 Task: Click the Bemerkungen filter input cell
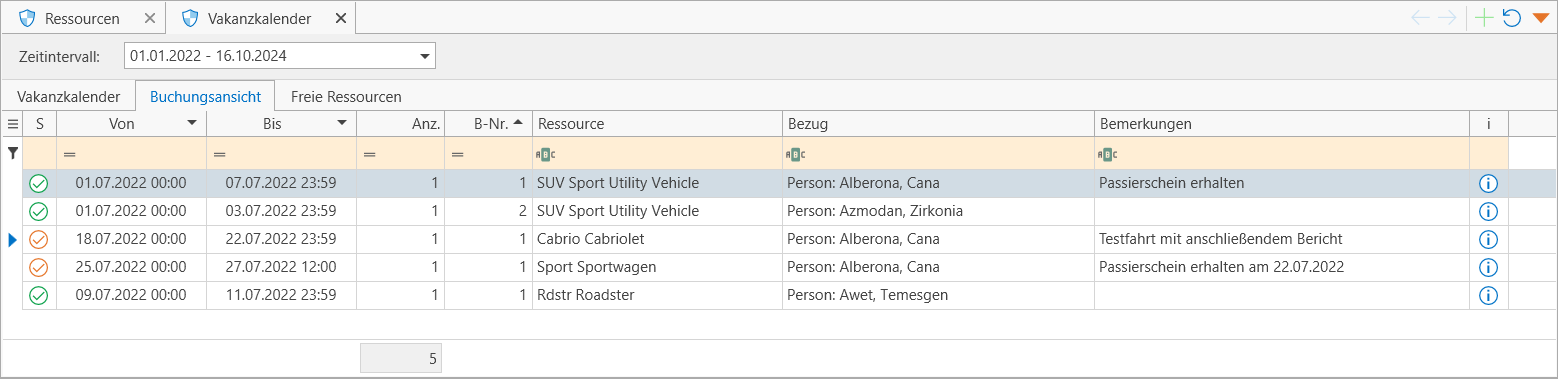pos(1281,154)
